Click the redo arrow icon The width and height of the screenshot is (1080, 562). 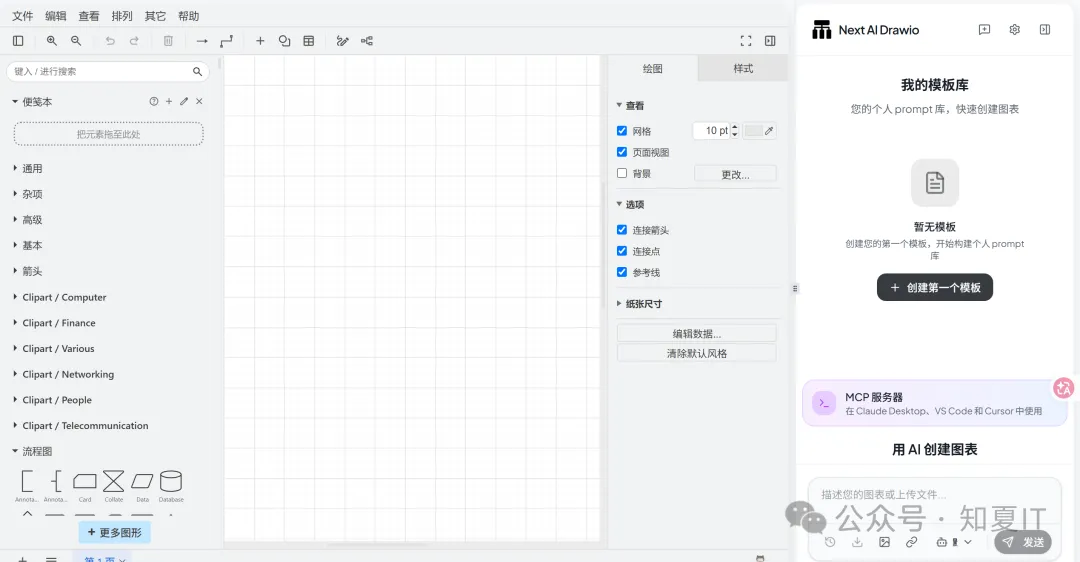[134, 41]
